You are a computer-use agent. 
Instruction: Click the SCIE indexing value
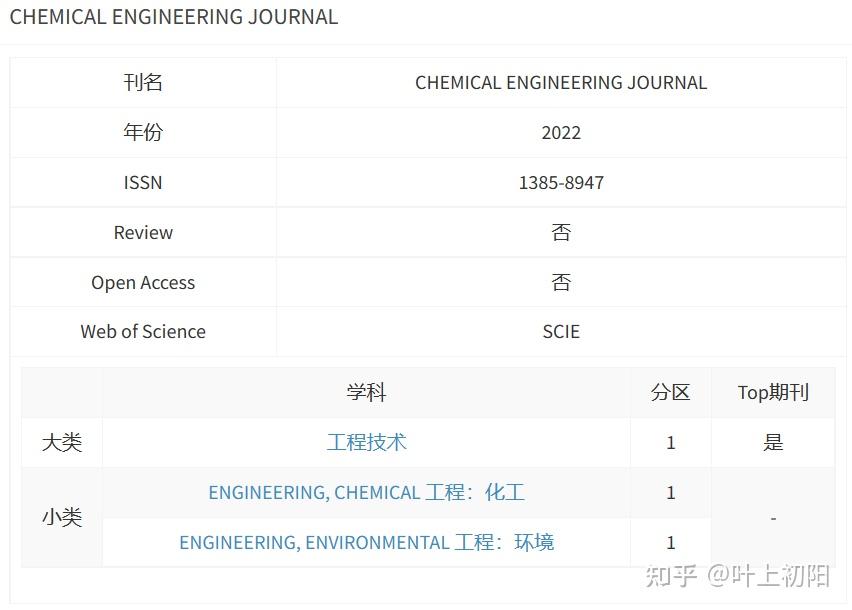[x=561, y=331]
